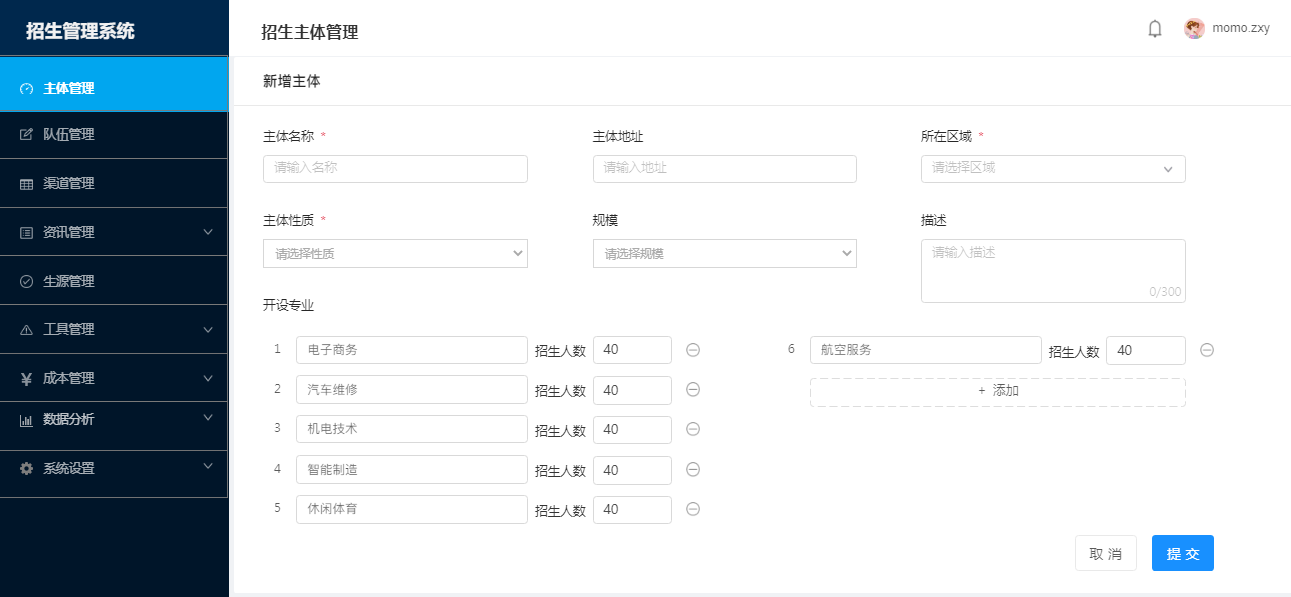Click 招生人数 field for 机电技术

point(632,430)
